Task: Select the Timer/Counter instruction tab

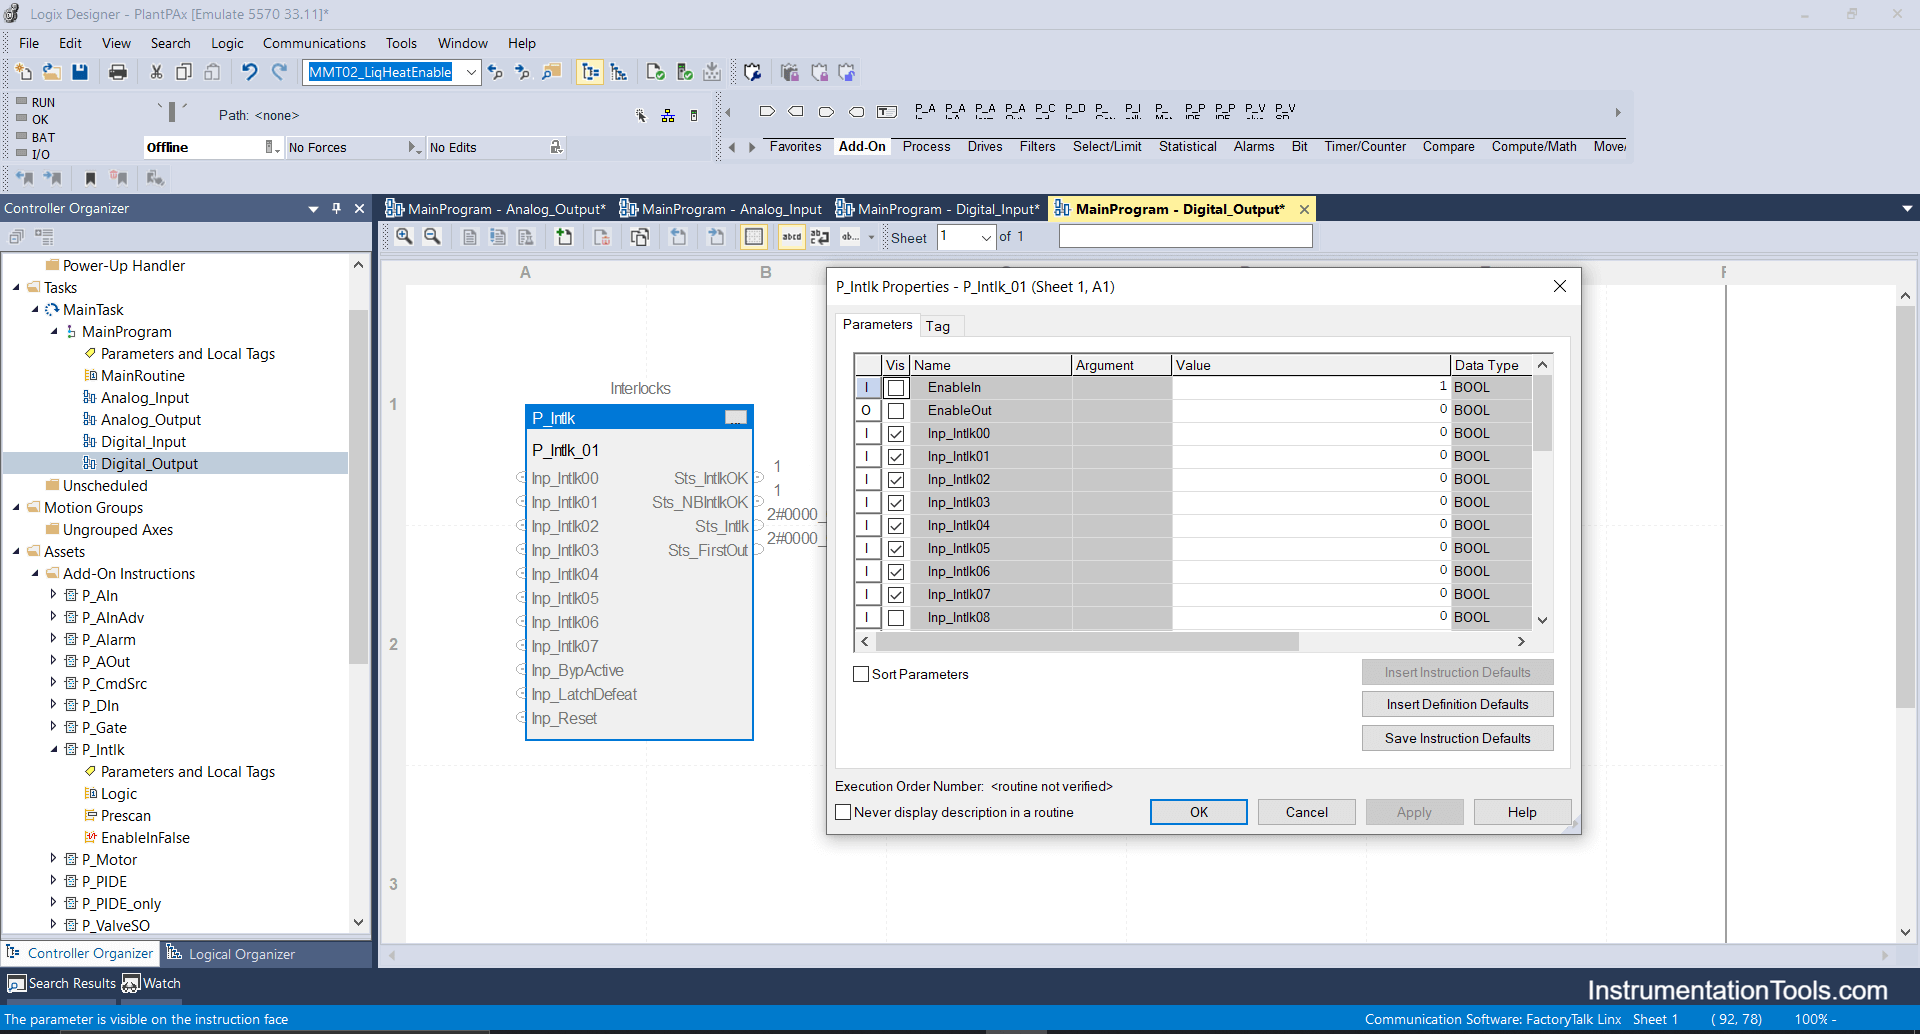Action: 1365,146
